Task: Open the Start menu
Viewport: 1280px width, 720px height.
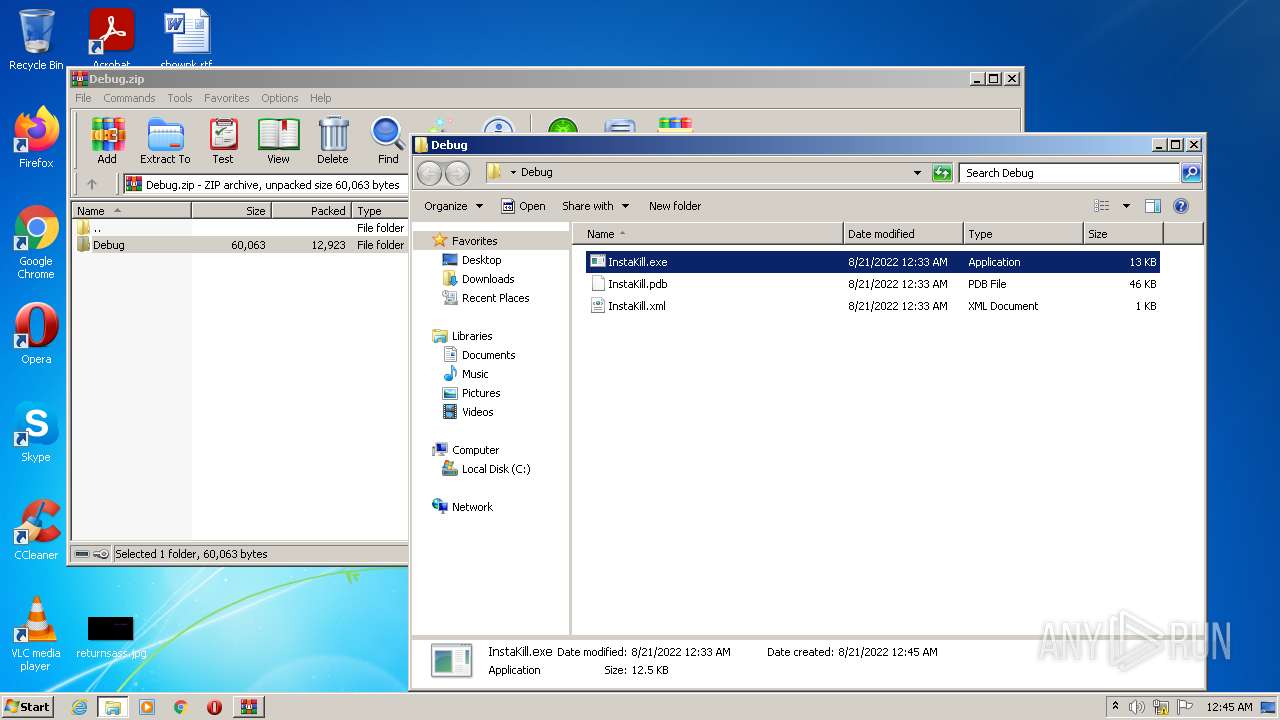Action: pos(27,707)
